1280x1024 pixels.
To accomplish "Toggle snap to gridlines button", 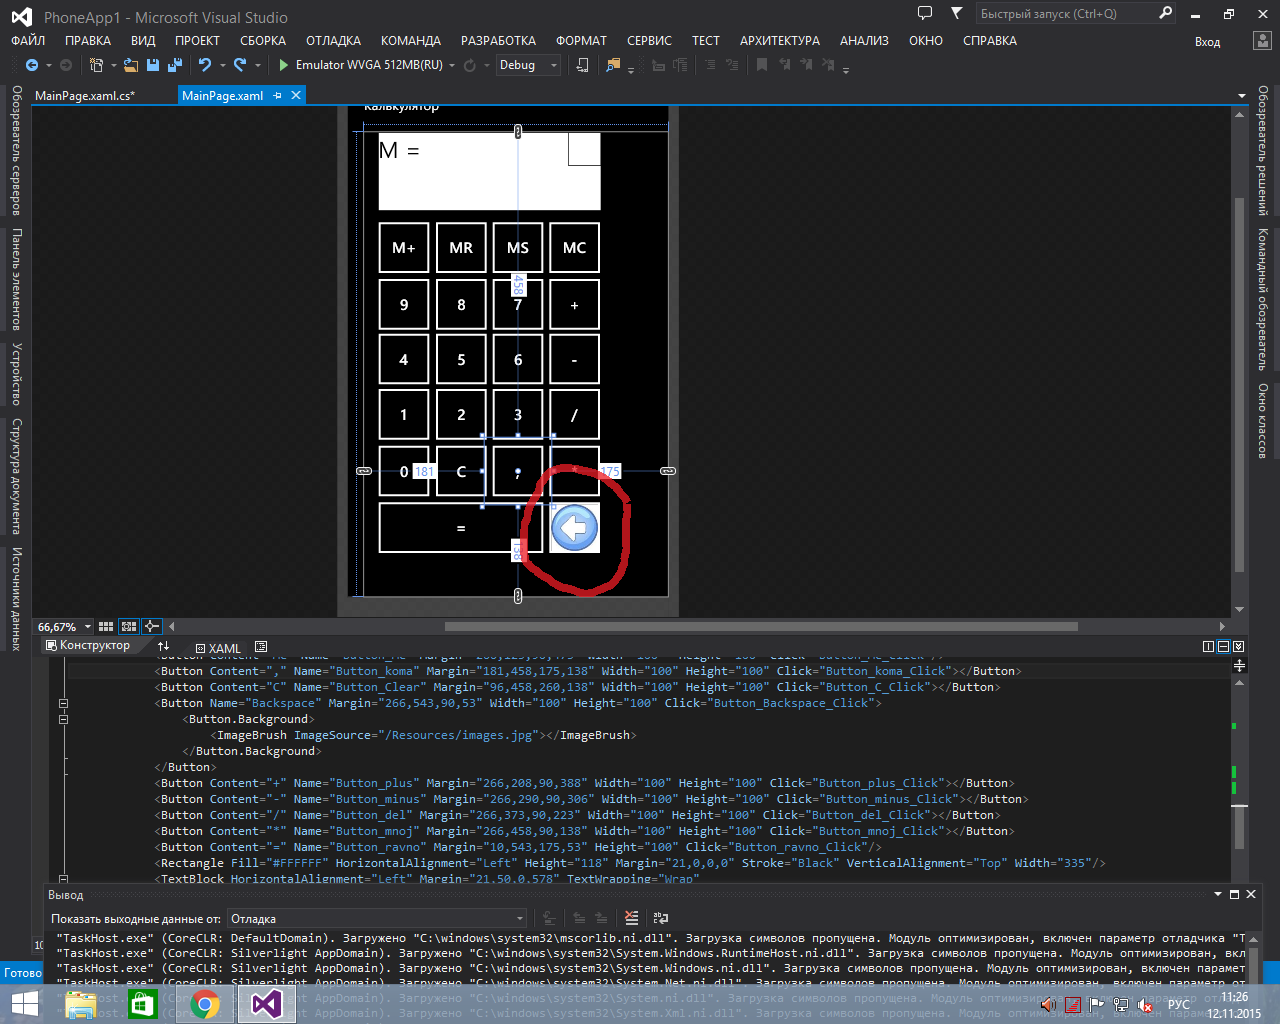I will pos(129,626).
